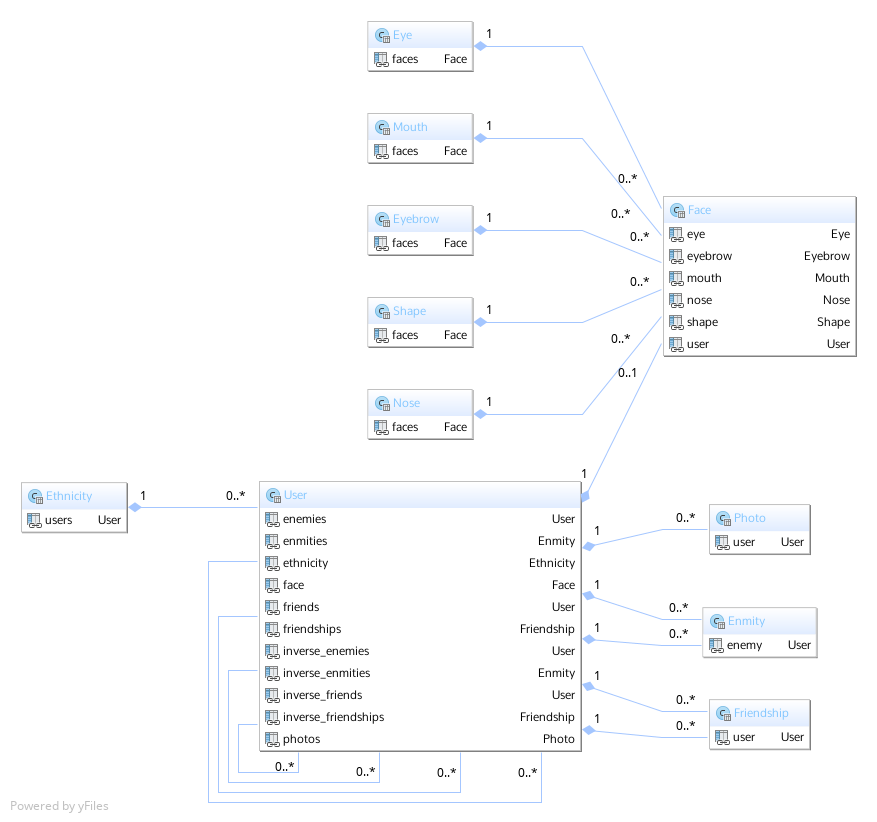The width and height of the screenshot is (877, 822).
Task: Click the Ethnicity type label in User
Action: [x=552, y=563]
